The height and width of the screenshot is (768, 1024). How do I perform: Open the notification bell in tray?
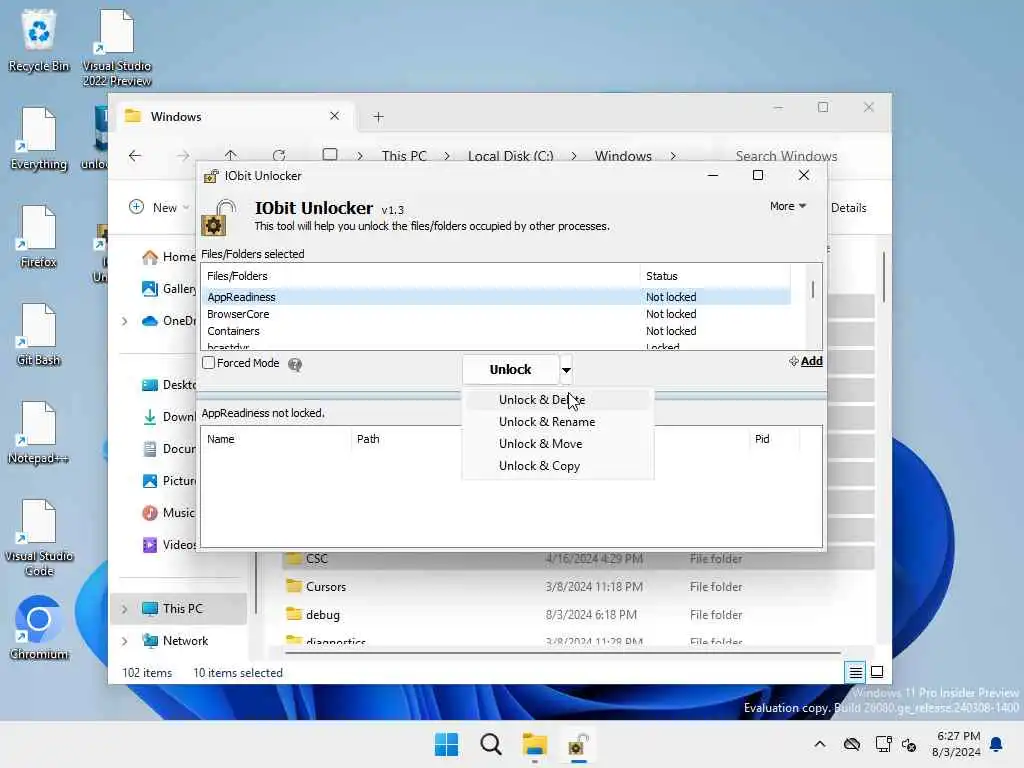(x=997, y=744)
